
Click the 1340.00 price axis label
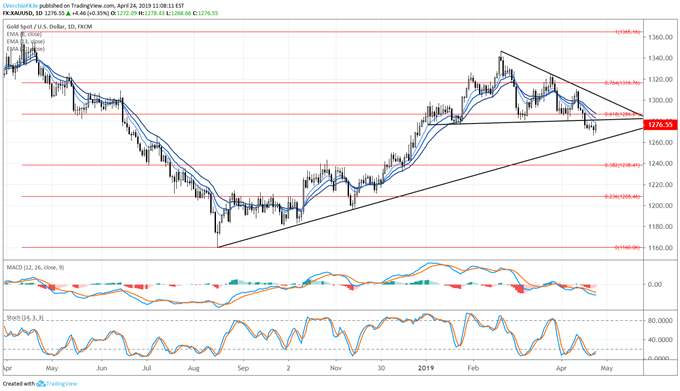[660, 58]
